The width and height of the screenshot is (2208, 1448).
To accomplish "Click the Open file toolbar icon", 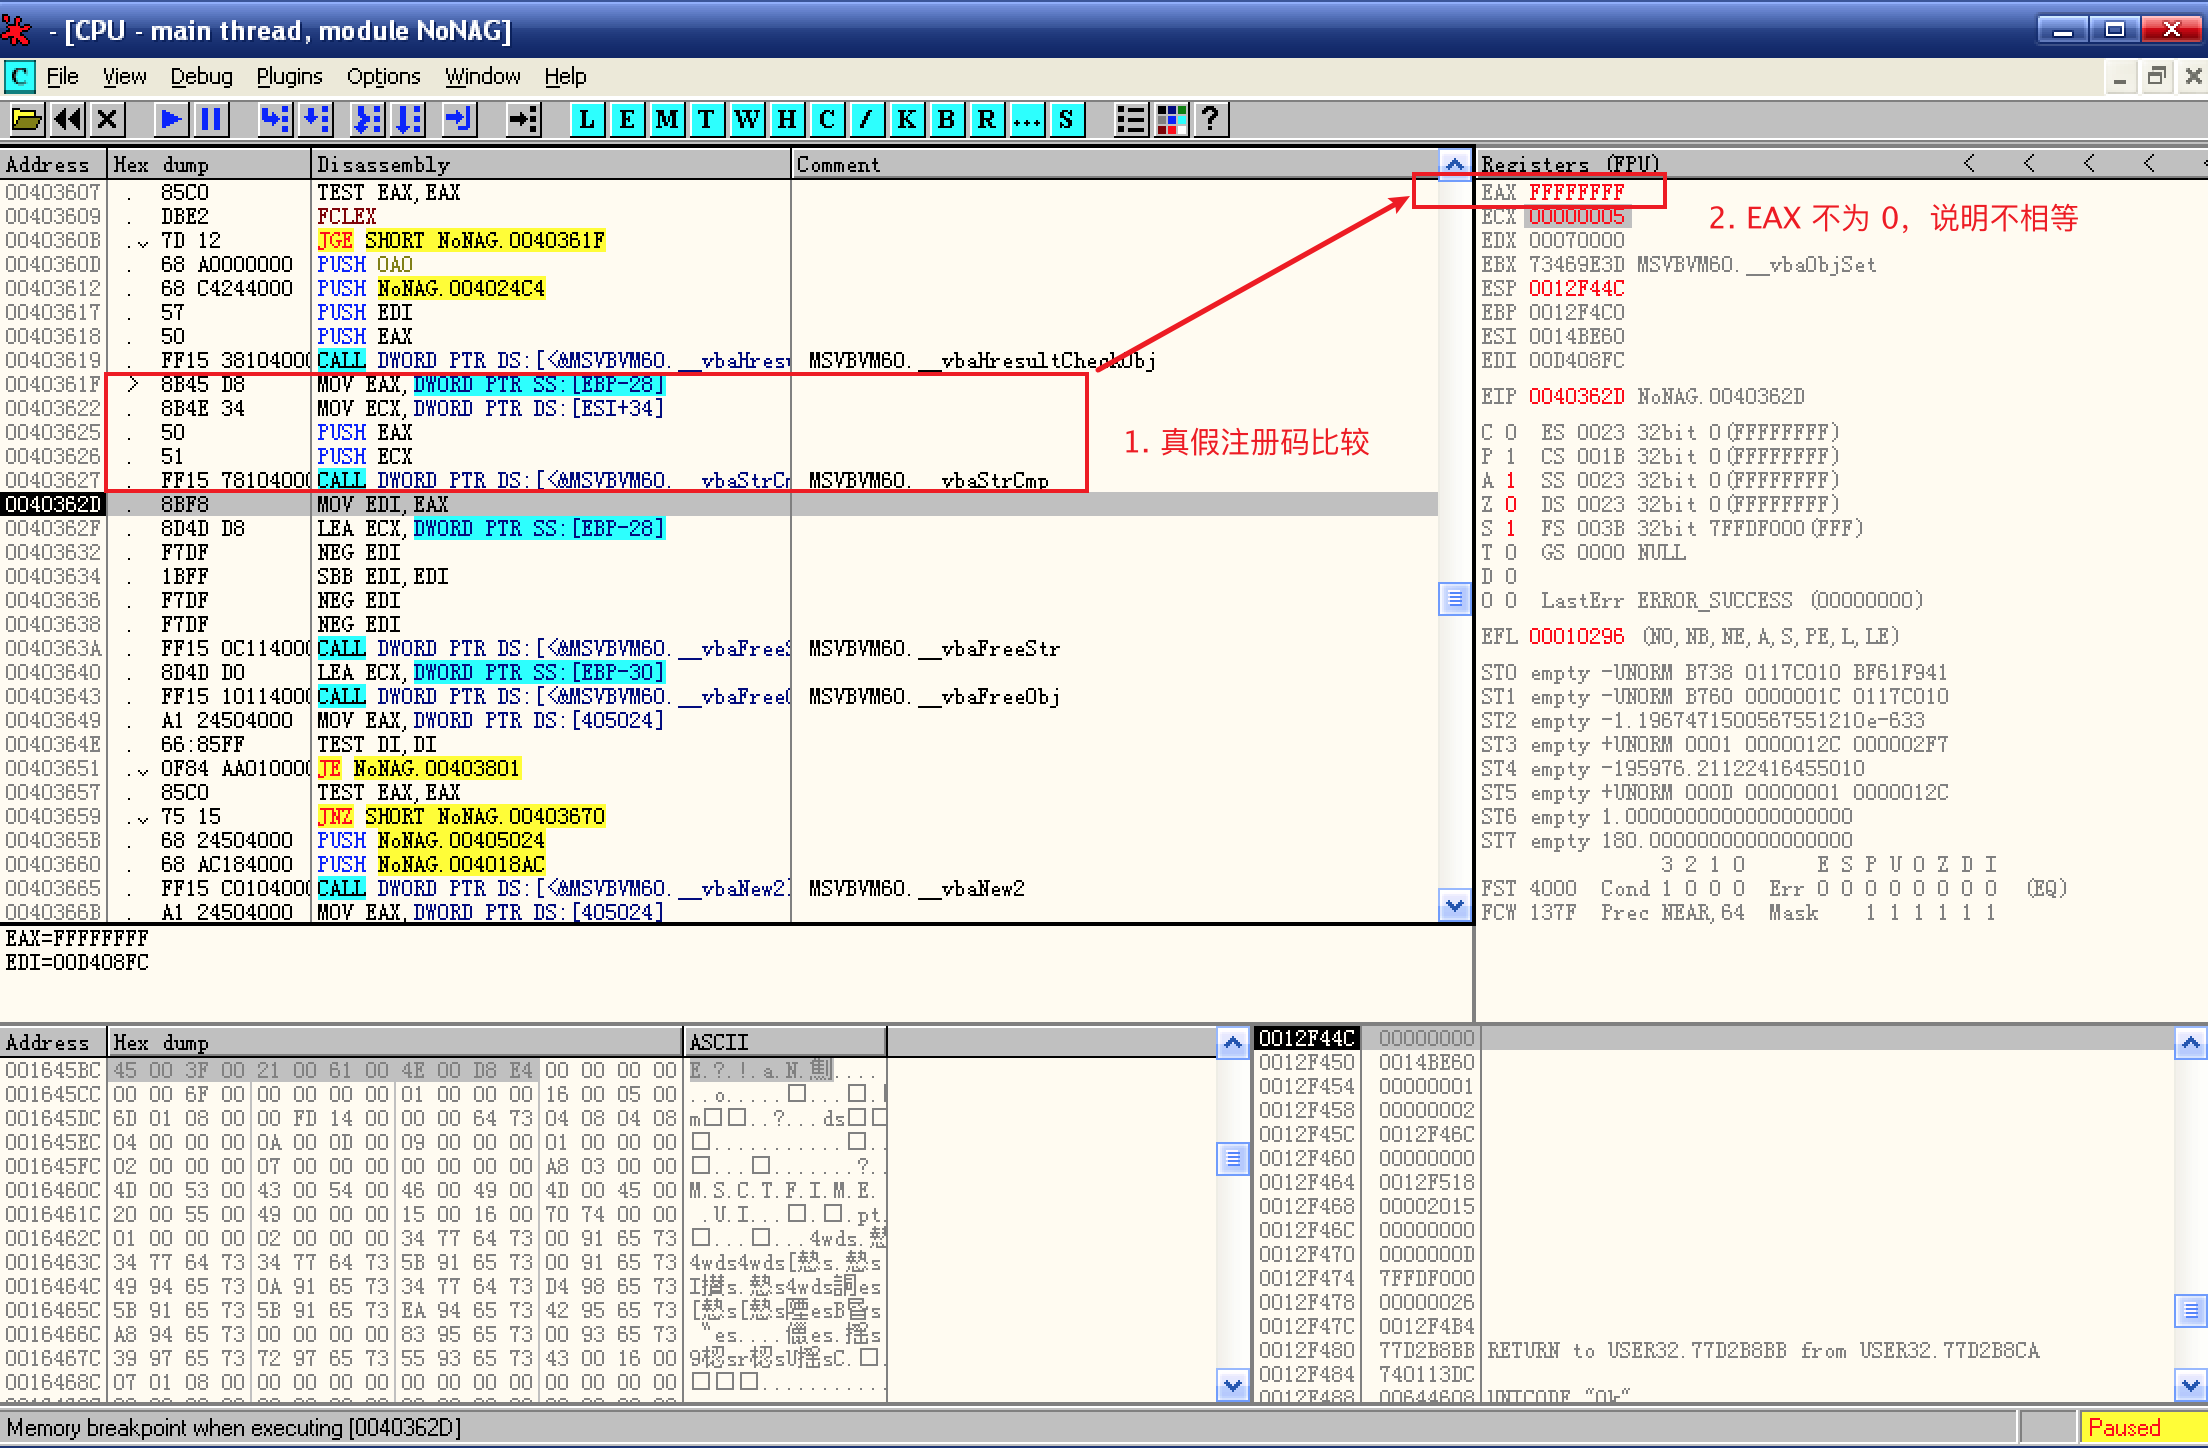I will click(x=27, y=120).
